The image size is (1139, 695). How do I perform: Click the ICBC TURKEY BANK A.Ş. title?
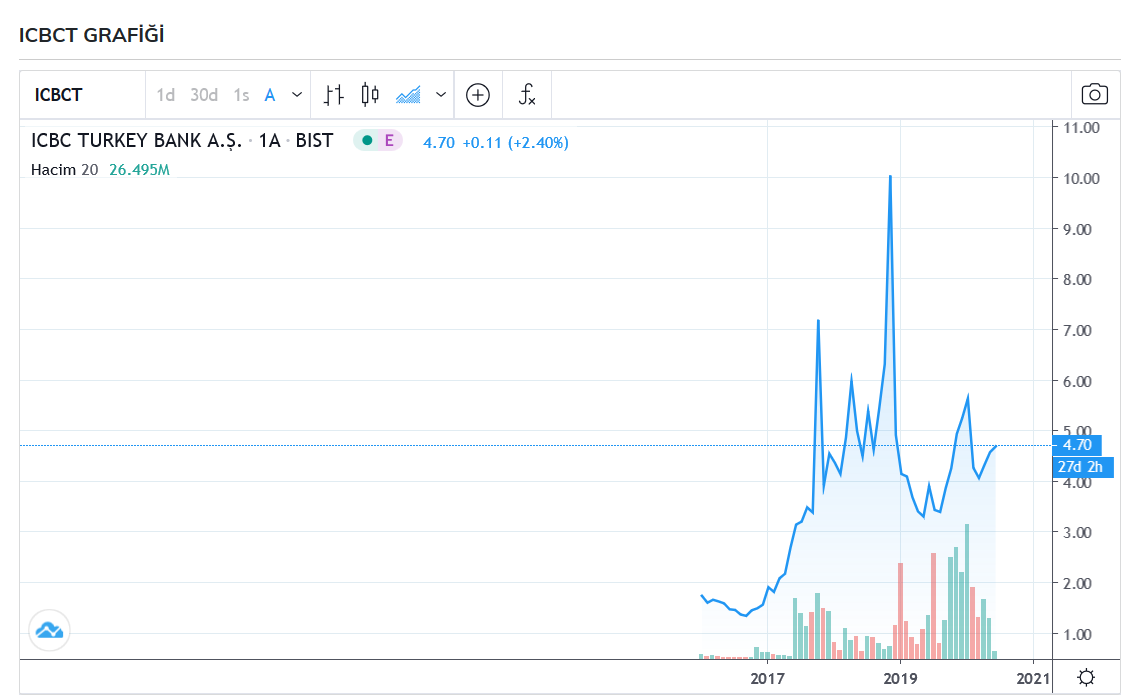coord(137,141)
